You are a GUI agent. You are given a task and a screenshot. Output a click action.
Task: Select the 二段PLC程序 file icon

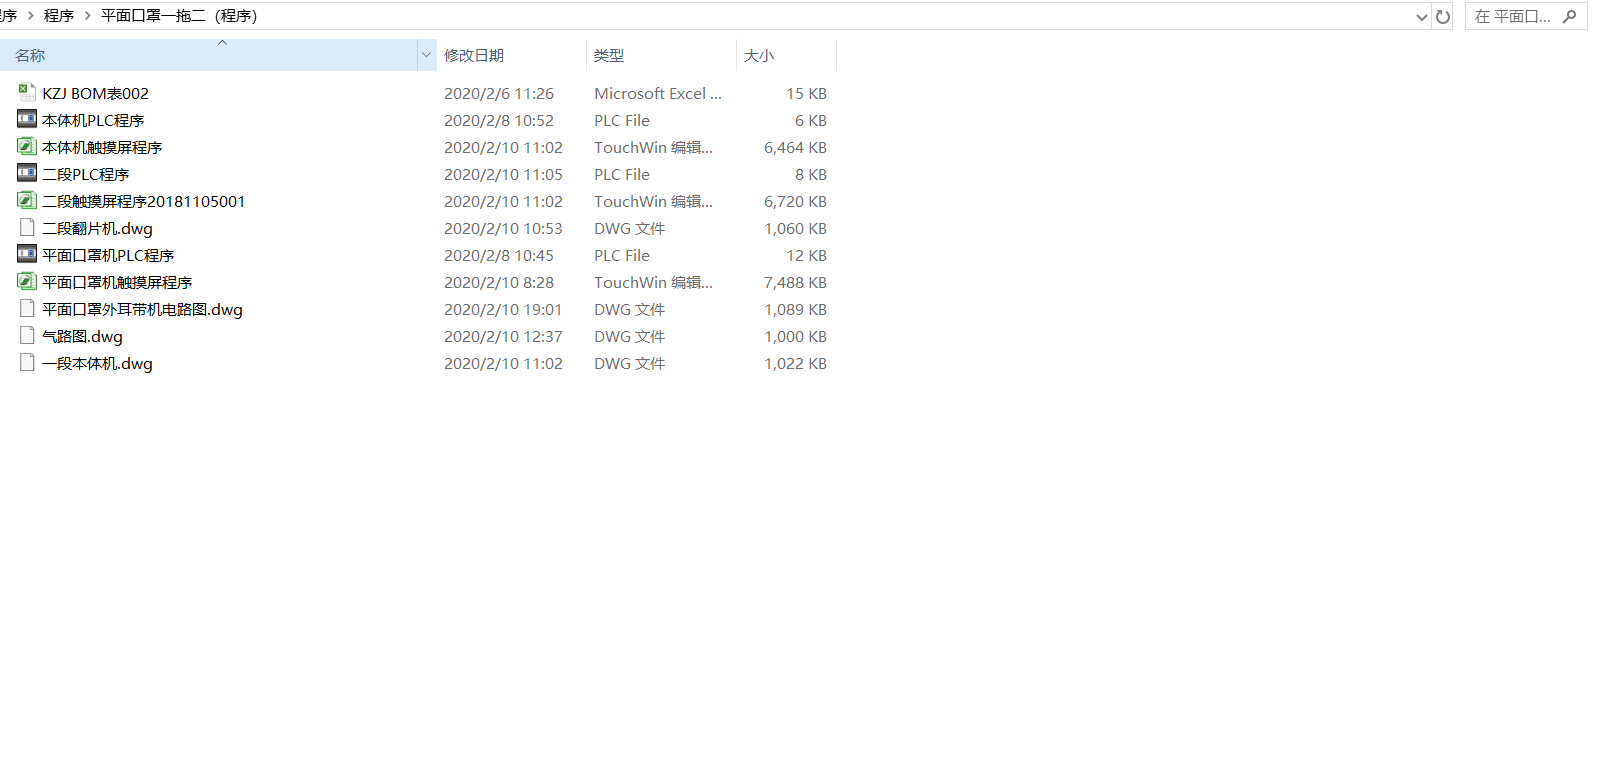coord(27,173)
